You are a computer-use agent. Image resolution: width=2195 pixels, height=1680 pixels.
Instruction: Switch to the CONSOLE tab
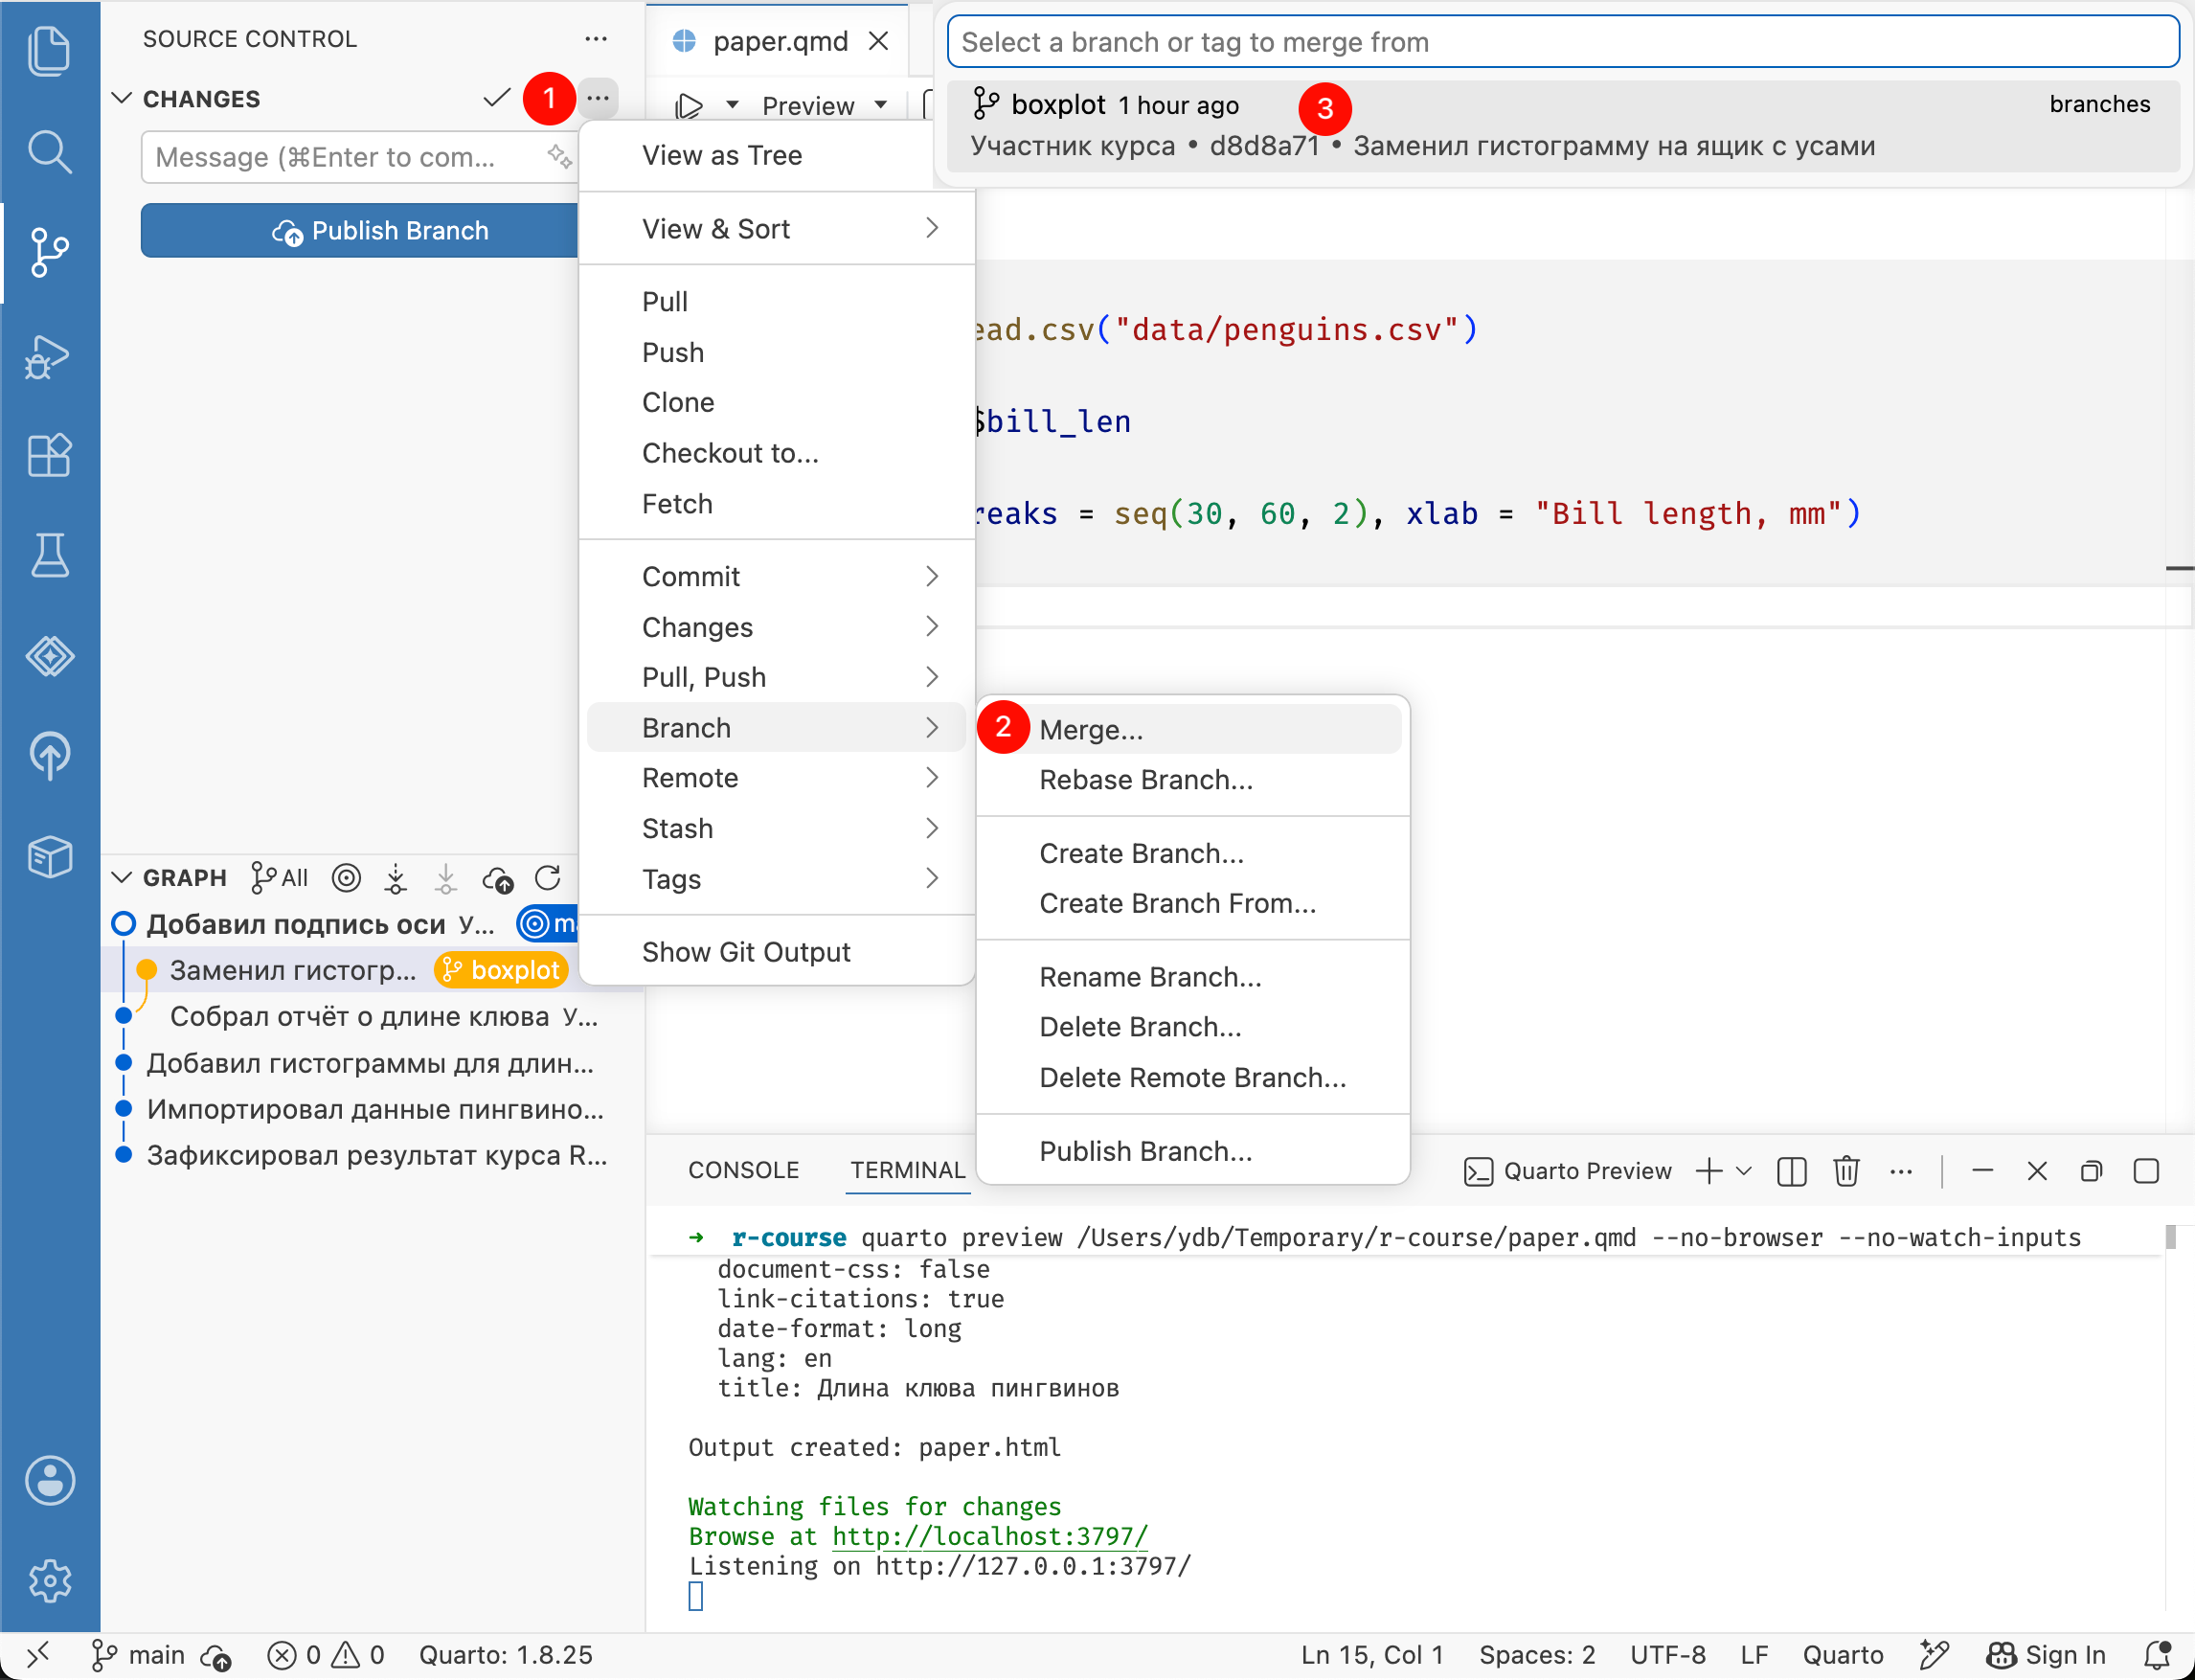[743, 1170]
